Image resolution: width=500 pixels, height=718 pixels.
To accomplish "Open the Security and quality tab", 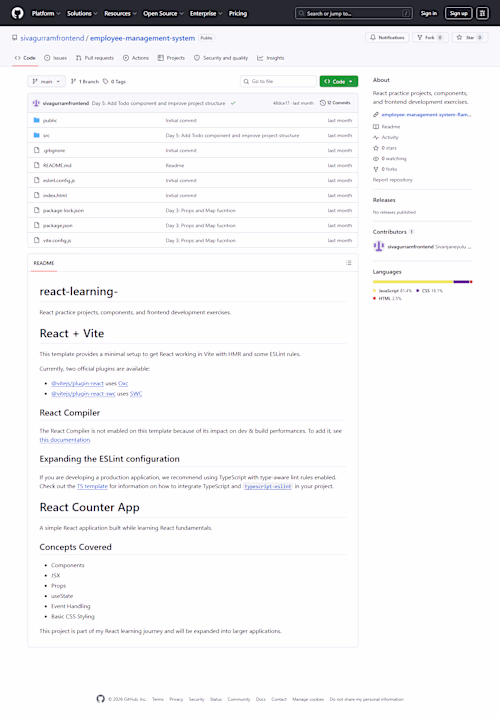I will click(221, 58).
